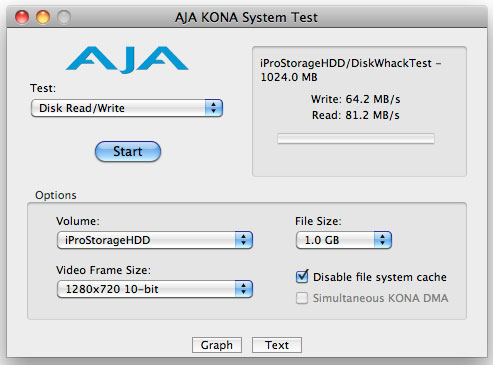Open the iProStorageHDD volume dropdown
Screen dimensions: 493x365
(x=155, y=240)
